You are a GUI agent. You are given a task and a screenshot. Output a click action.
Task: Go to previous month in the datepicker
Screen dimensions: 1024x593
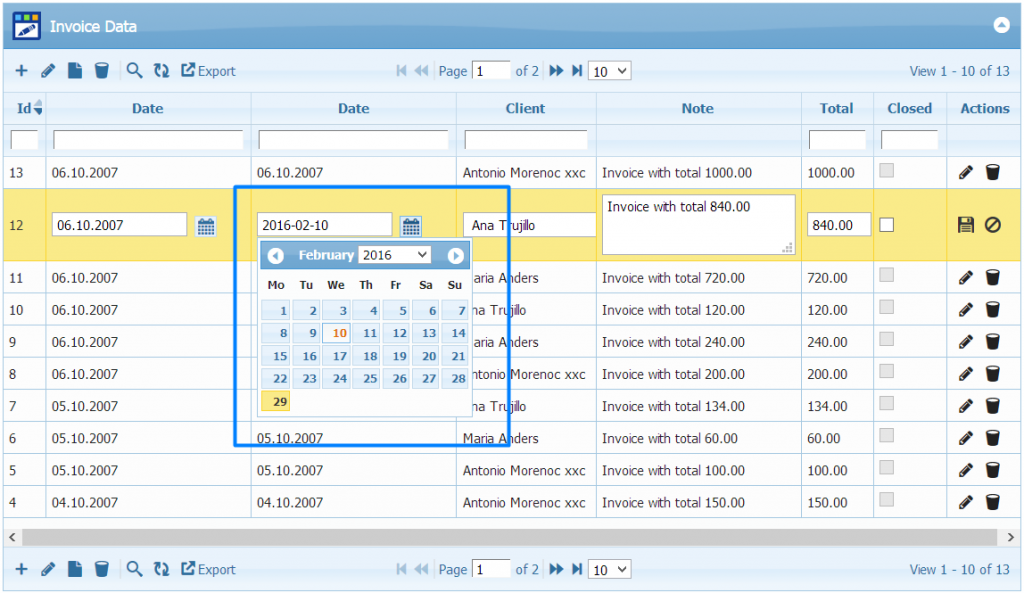276,256
